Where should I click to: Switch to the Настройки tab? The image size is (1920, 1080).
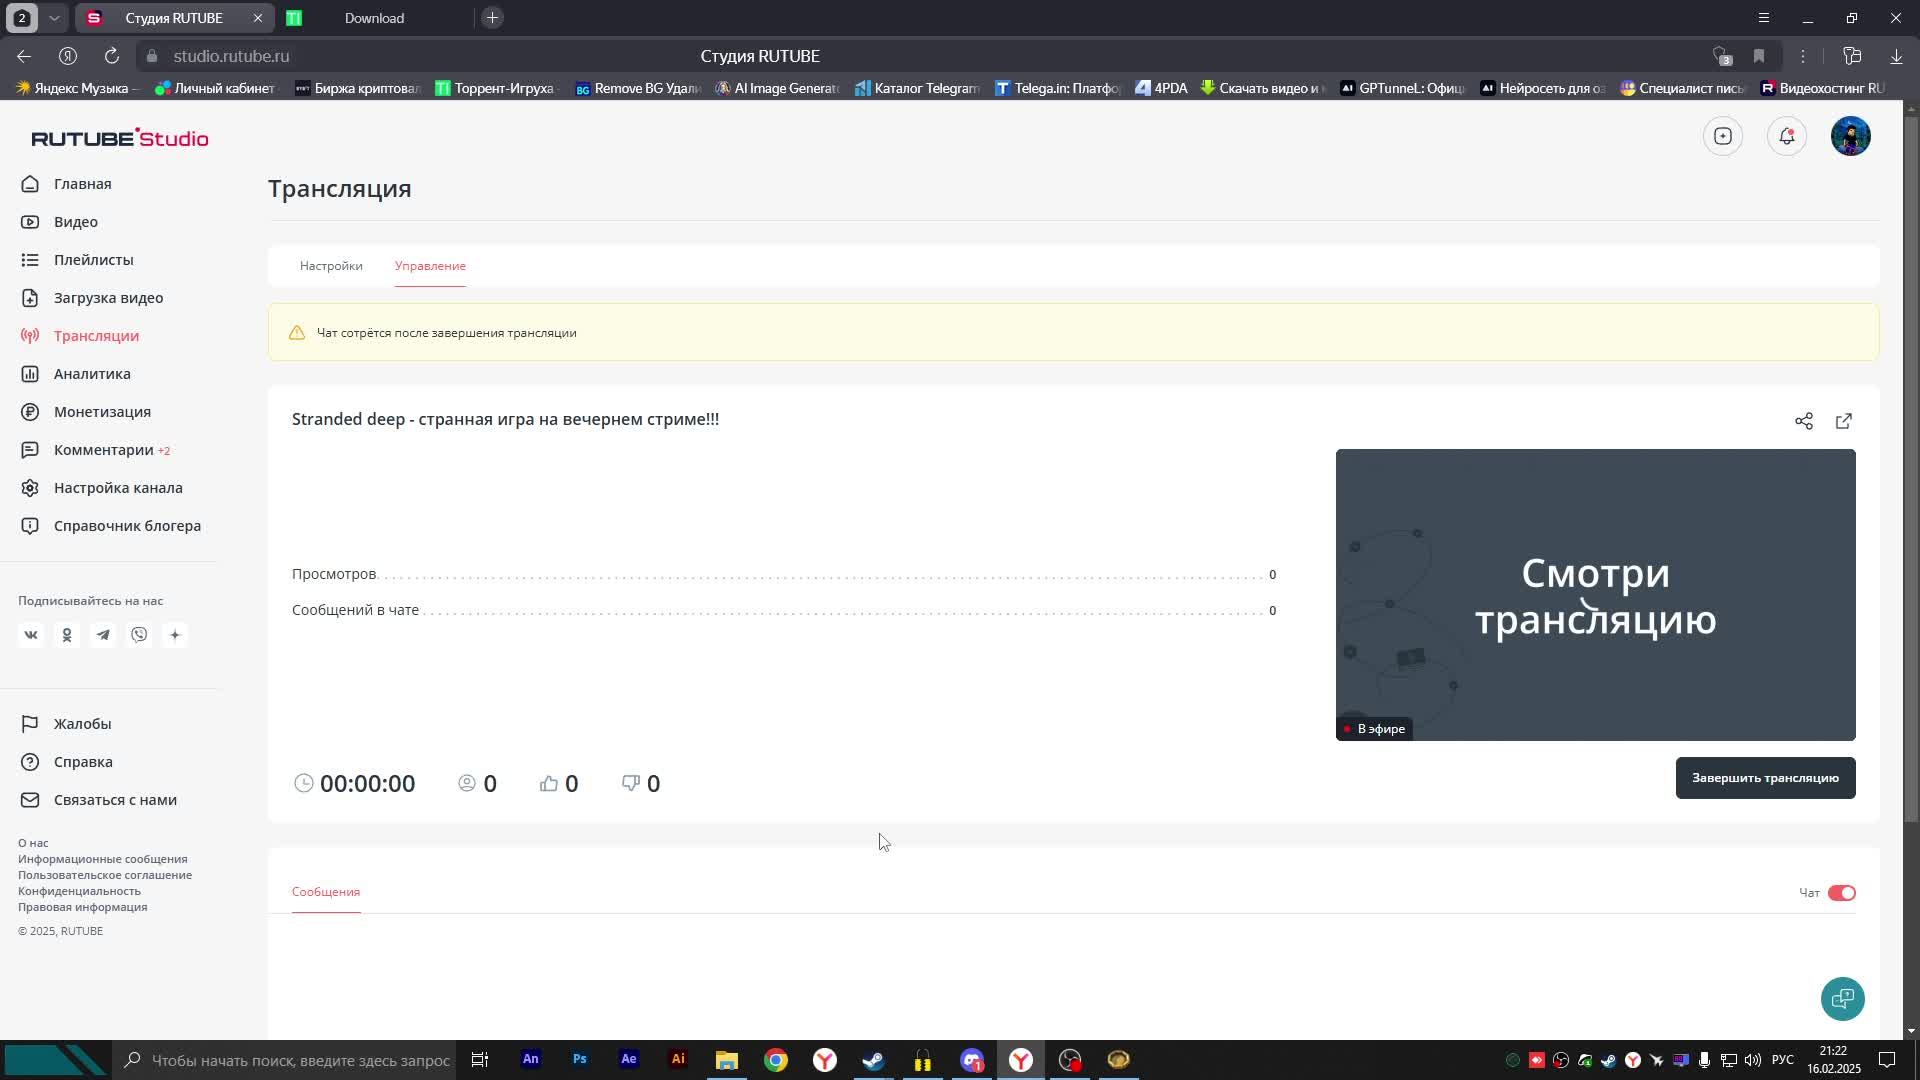(x=331, y=266)
